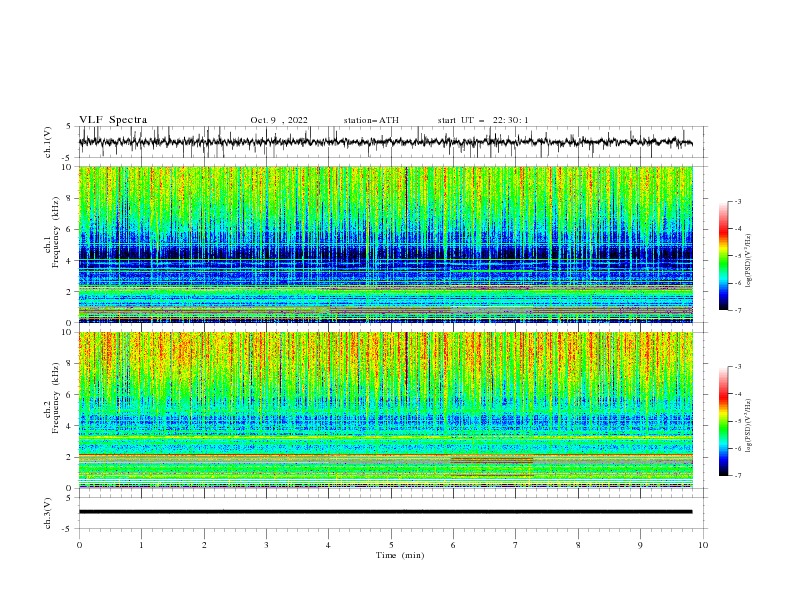The width and height of the screenshot is (792, 612).
Task: Click inside the ch.2 spectrogram panel
Action: click(x=386, y=410)
